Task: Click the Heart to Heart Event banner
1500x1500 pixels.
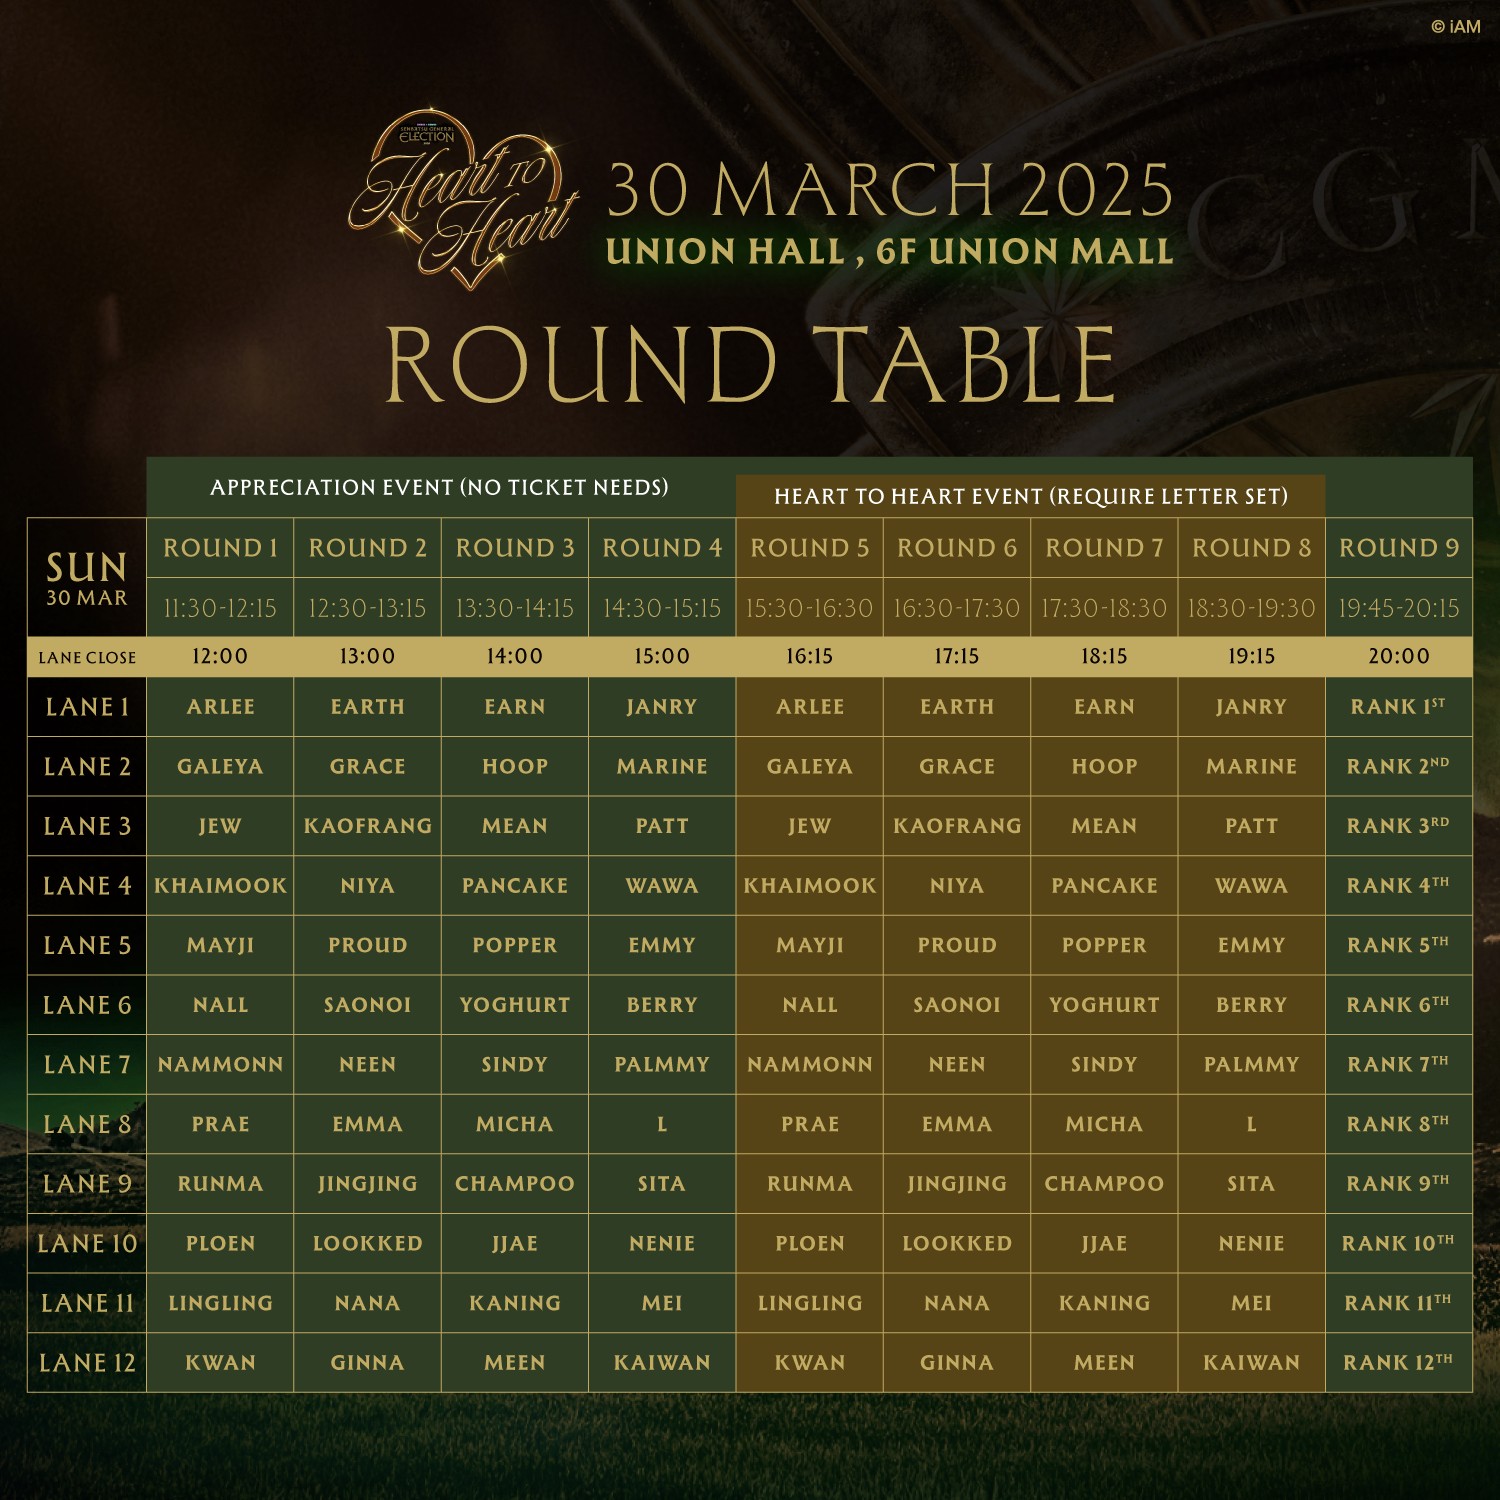Action: pyautogui.click(x=1031, y=497)
